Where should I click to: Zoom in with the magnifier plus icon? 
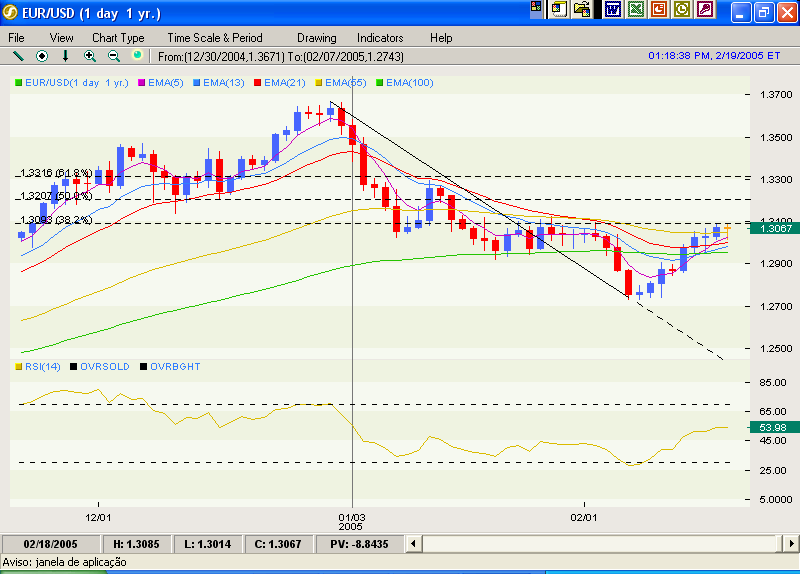point(90,56)
